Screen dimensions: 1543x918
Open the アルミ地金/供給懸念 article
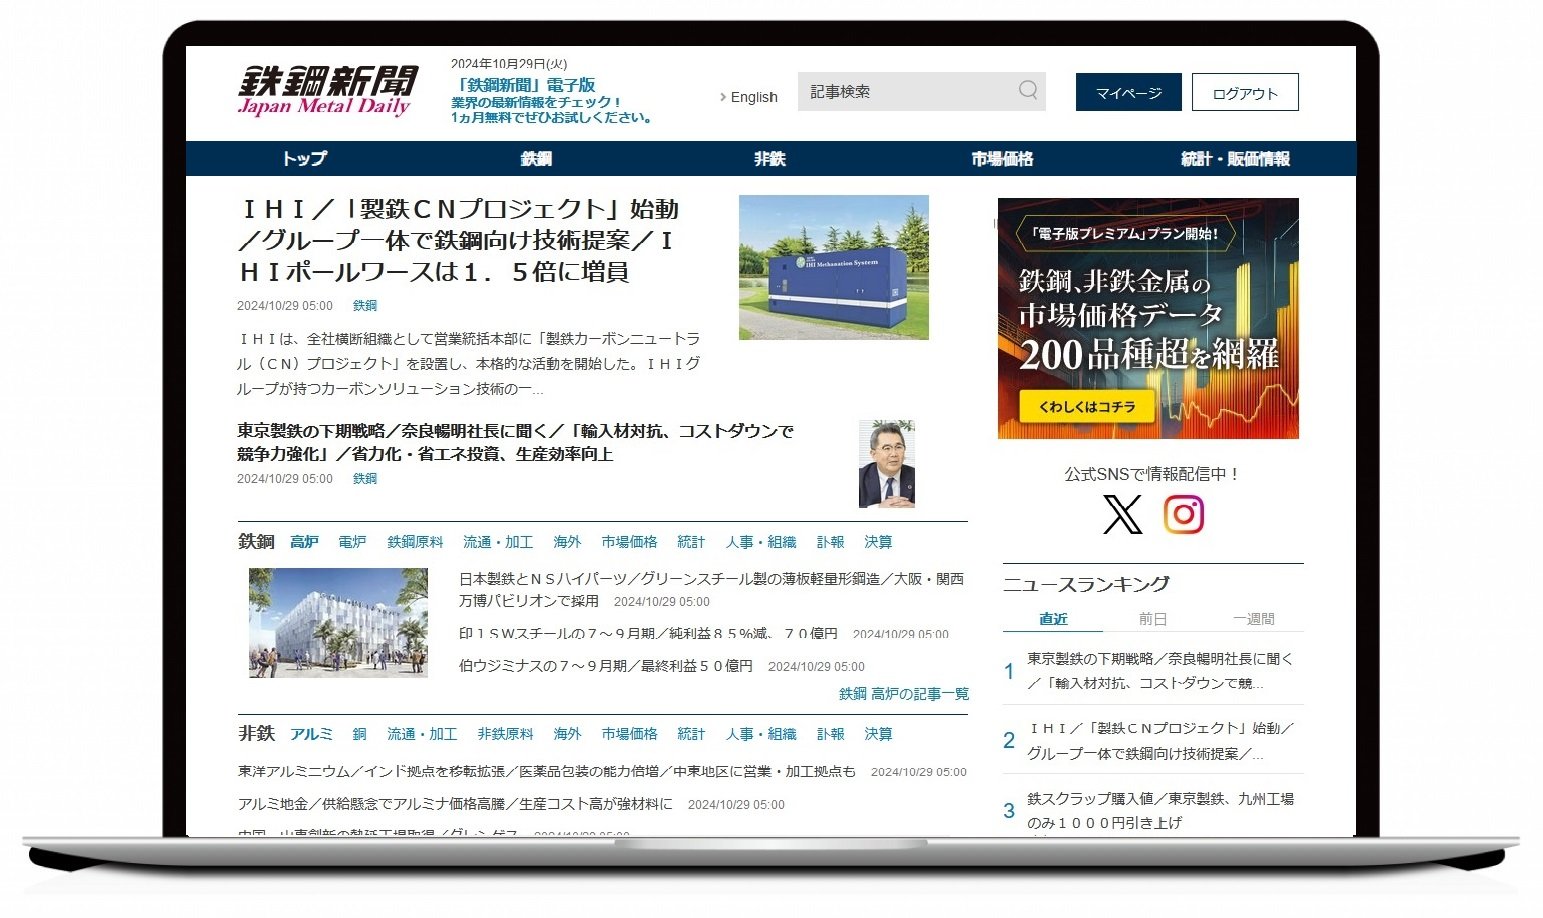pyautogui.click(x=455, y=804)
